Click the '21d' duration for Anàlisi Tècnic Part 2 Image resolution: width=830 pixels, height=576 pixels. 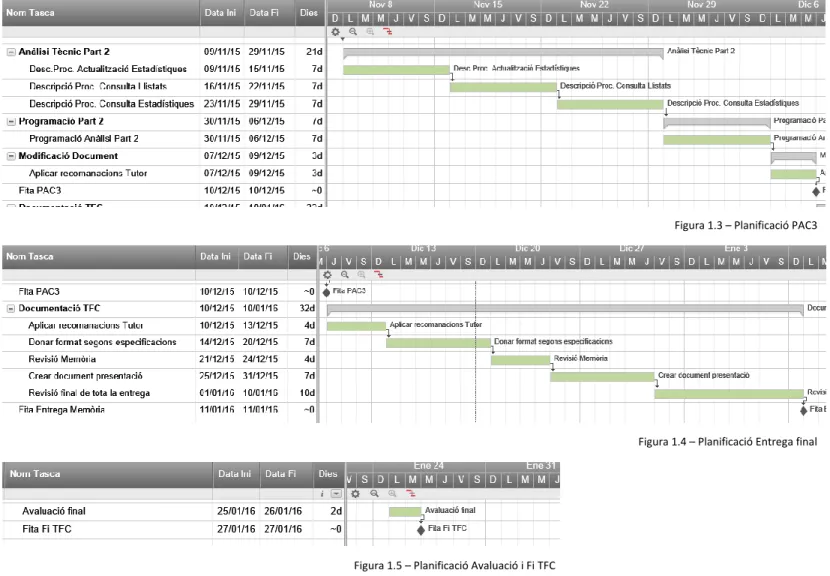point(314,52)
